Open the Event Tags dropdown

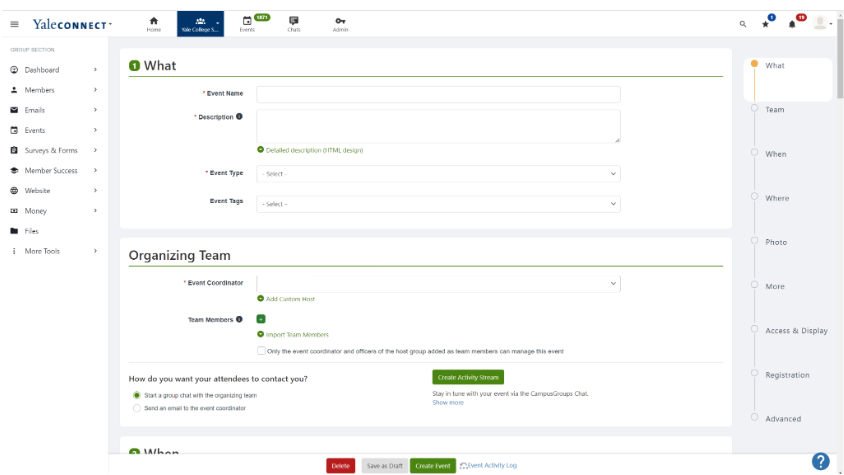click(438, 204)
